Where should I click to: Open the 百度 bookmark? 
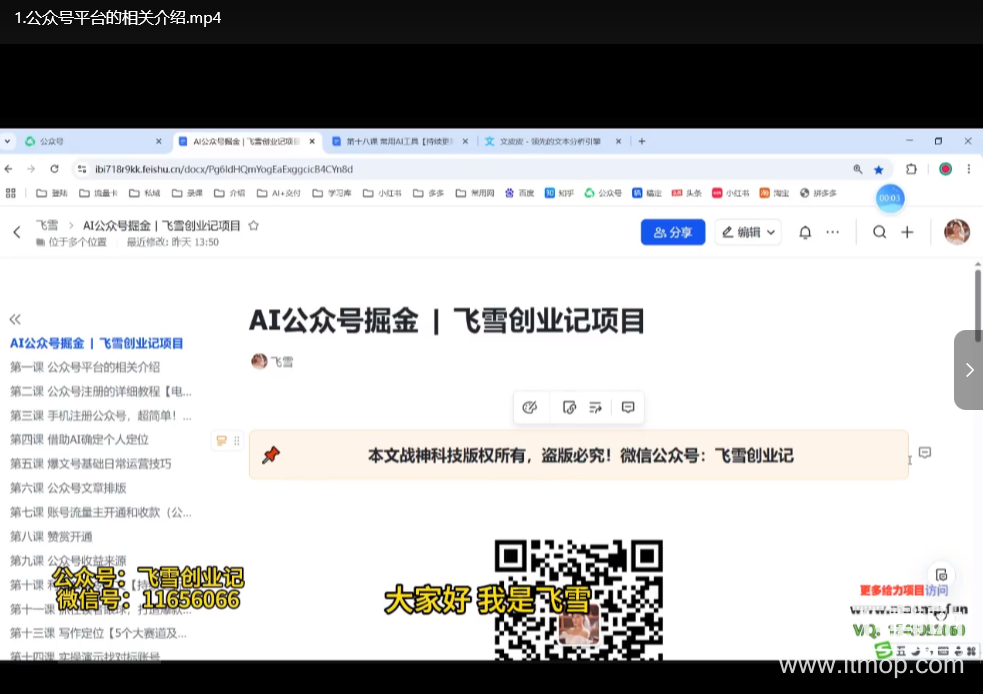520,193
